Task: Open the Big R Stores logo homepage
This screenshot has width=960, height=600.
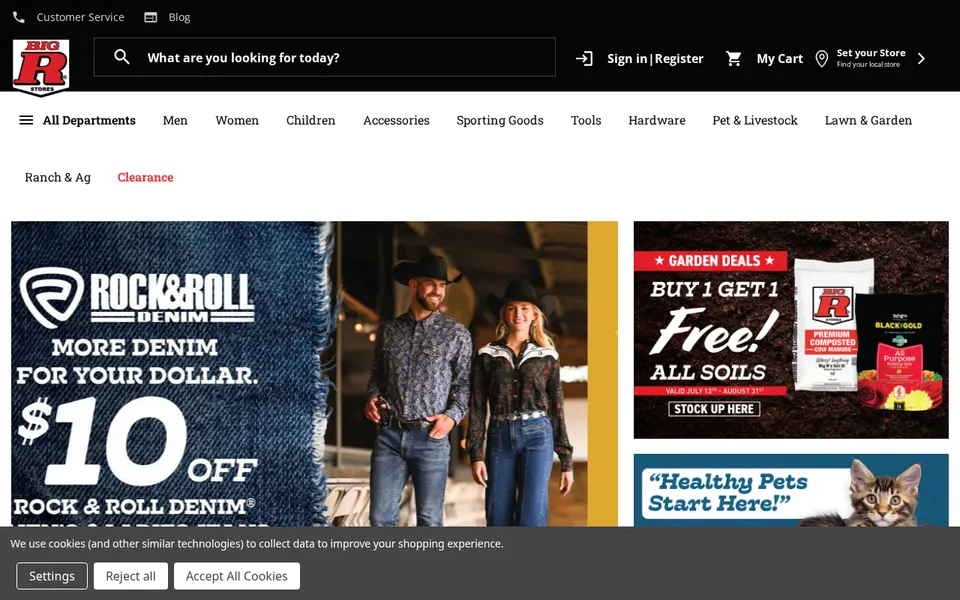Action: [41, 67]
